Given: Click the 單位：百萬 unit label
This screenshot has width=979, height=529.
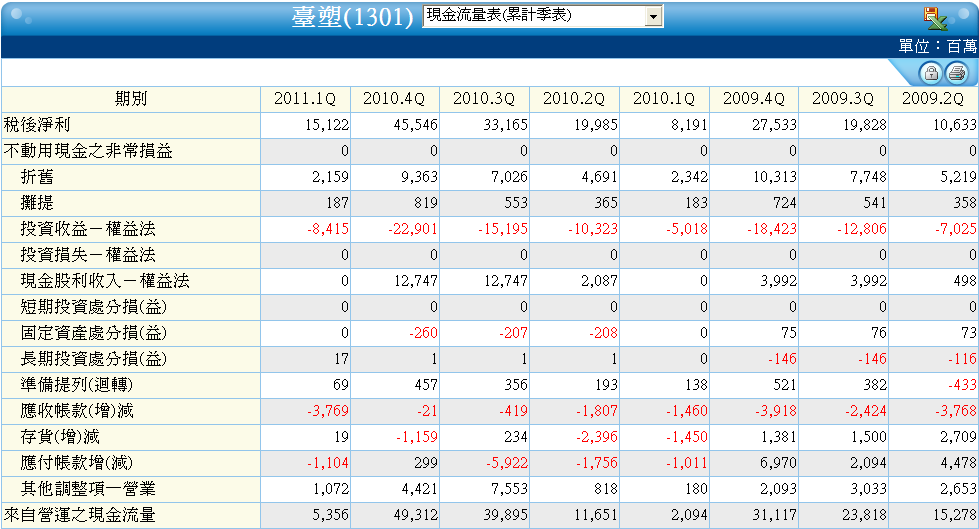Looking at the screenshot, I should pos(937,47).
